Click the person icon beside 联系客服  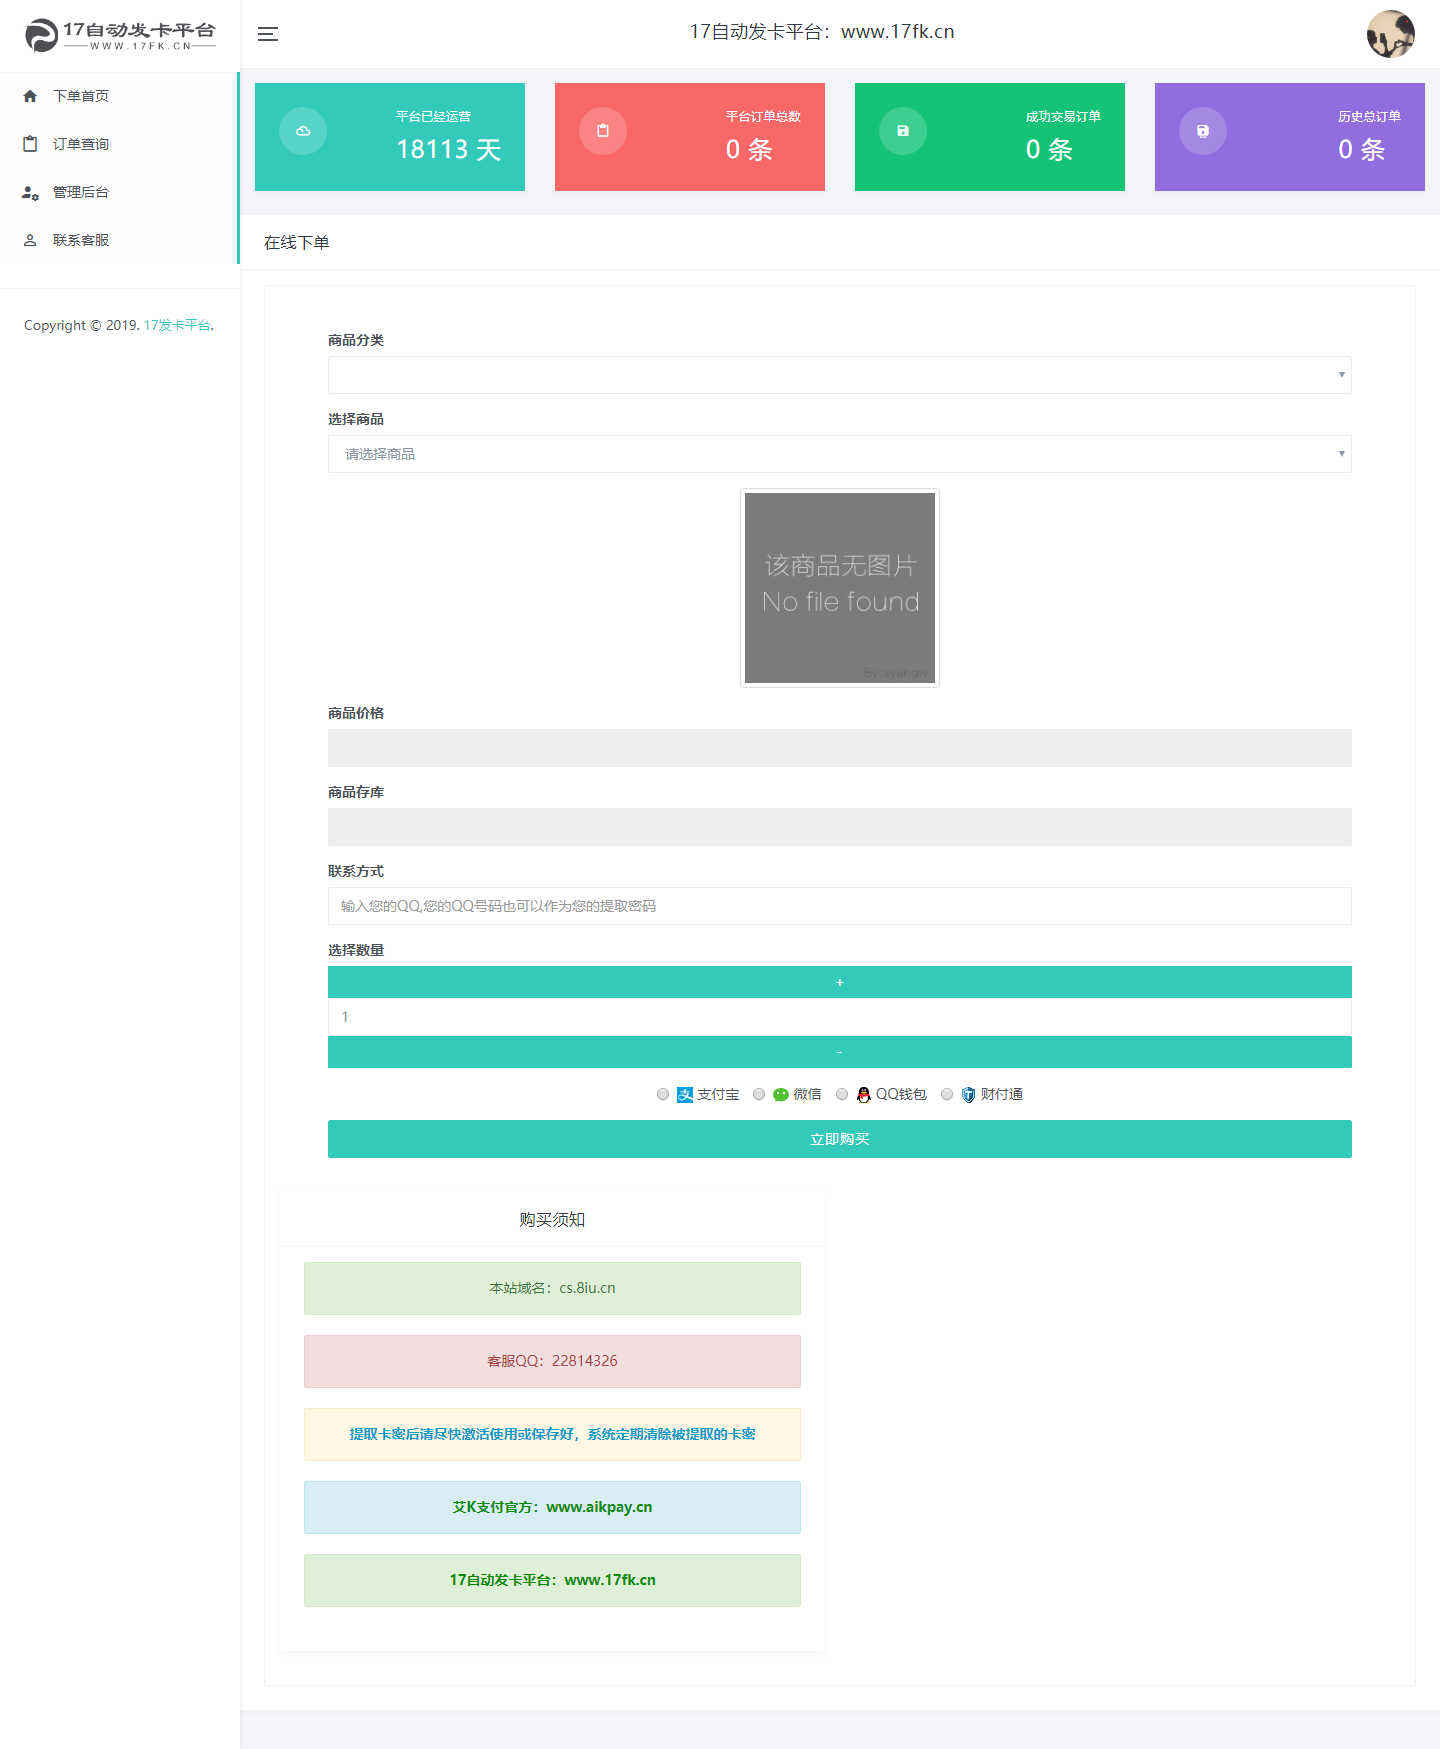click(x=30, y=240)
